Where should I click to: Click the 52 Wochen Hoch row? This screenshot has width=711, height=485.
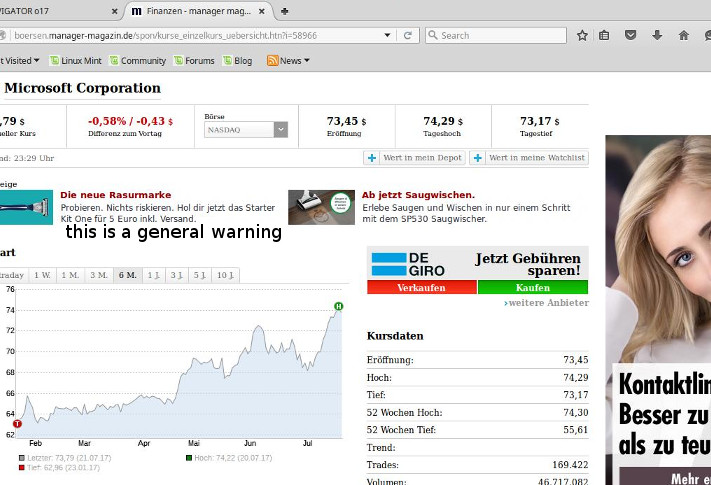click(477, 412)
